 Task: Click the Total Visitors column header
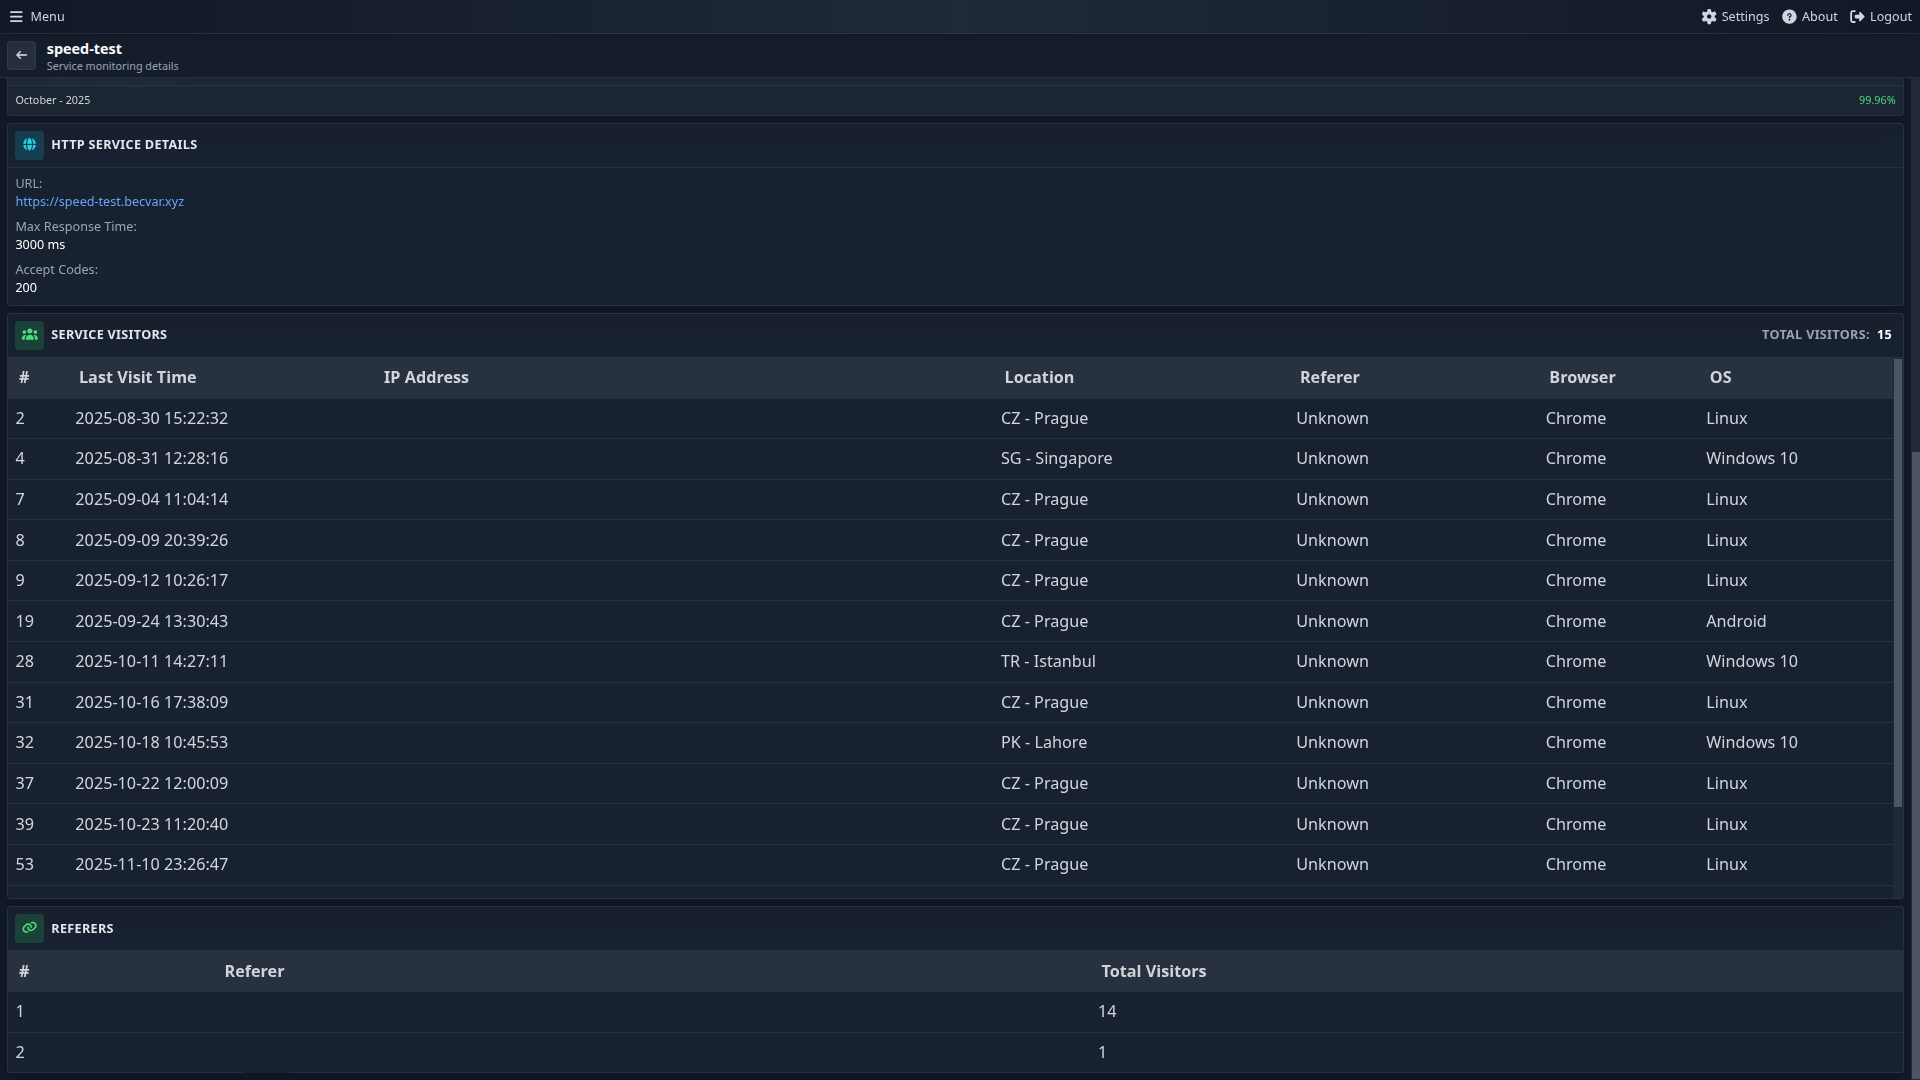[x=1153, y=971]
